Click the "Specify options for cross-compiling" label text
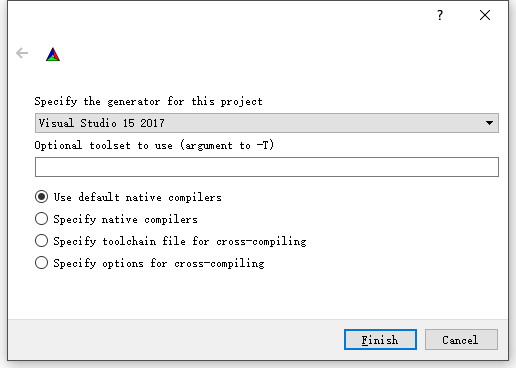Viewport: 516px width, 368px height. tap(159, 263)
